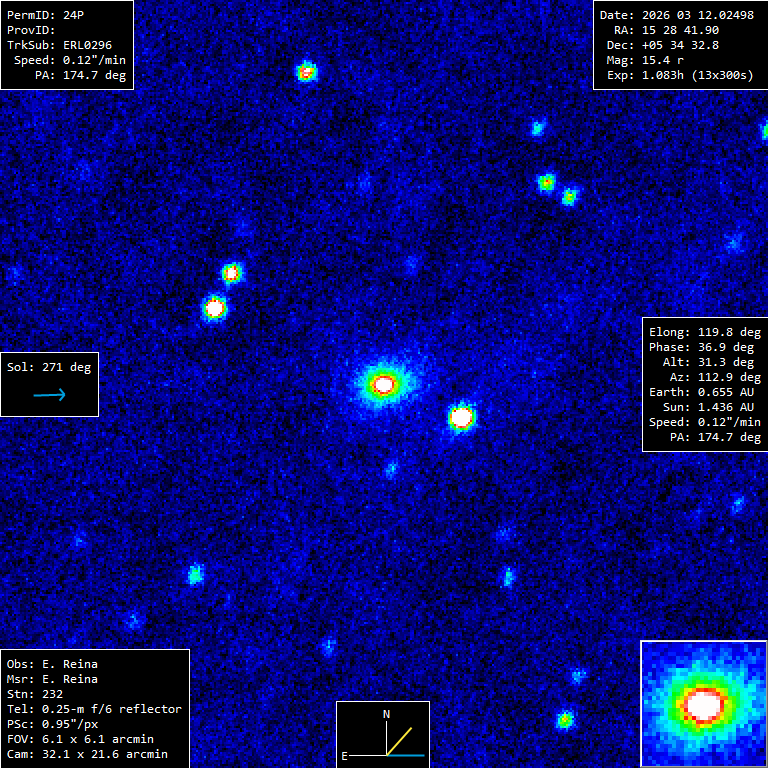Screen dimensions: 768x768
Task: Select the Stn 232 station code
Action: click(35, 694)
